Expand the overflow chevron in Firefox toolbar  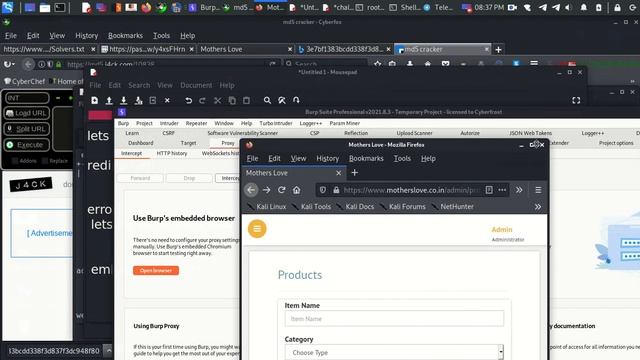pyautogui.click(x=519, y=190)
